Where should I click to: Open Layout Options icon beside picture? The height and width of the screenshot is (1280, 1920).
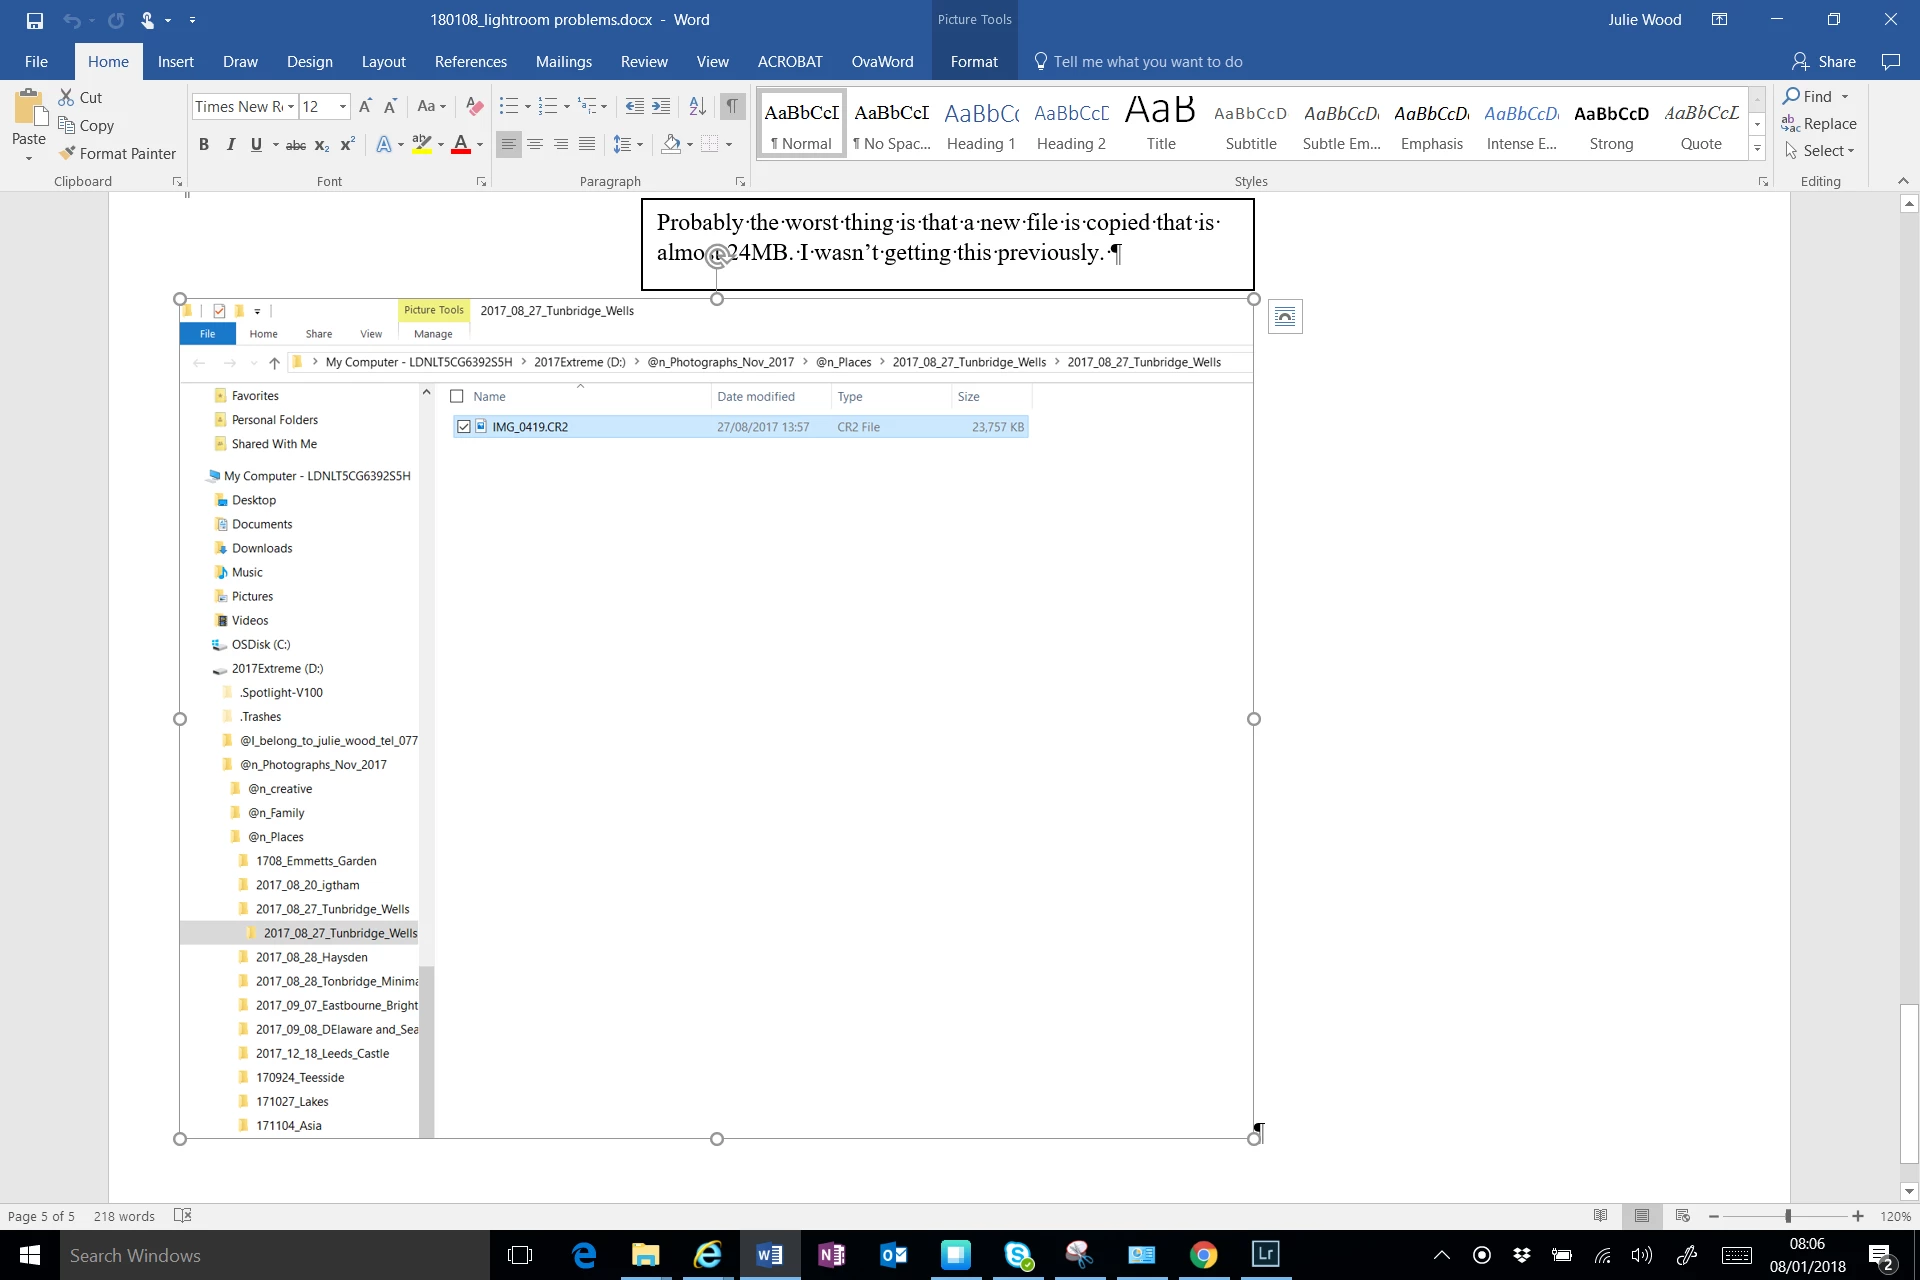click(x=1285, y=317)
